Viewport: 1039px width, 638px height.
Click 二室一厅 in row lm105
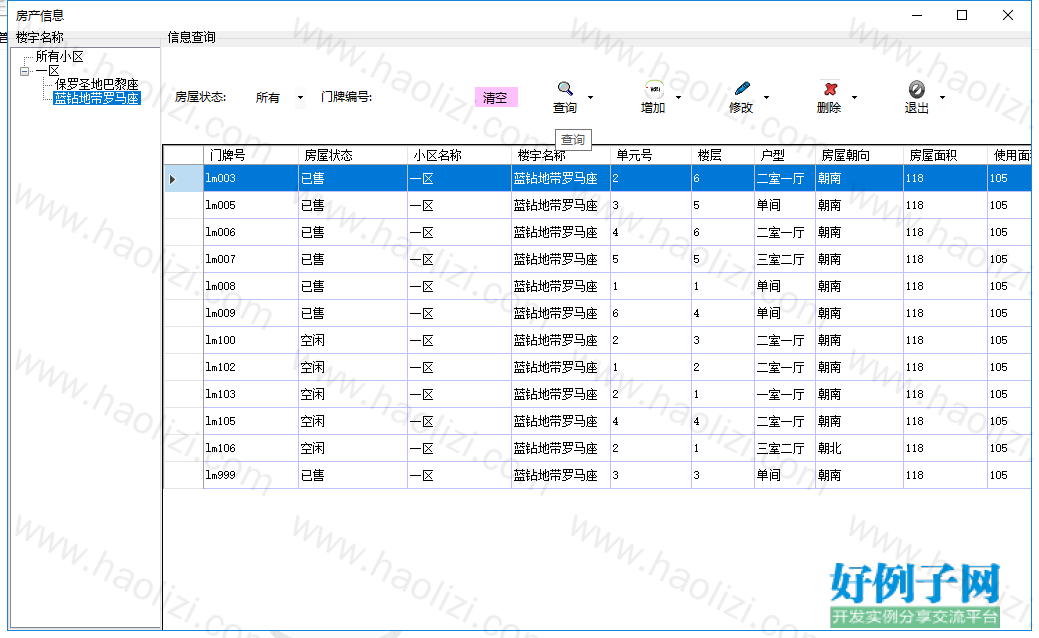tap(785, 421)
